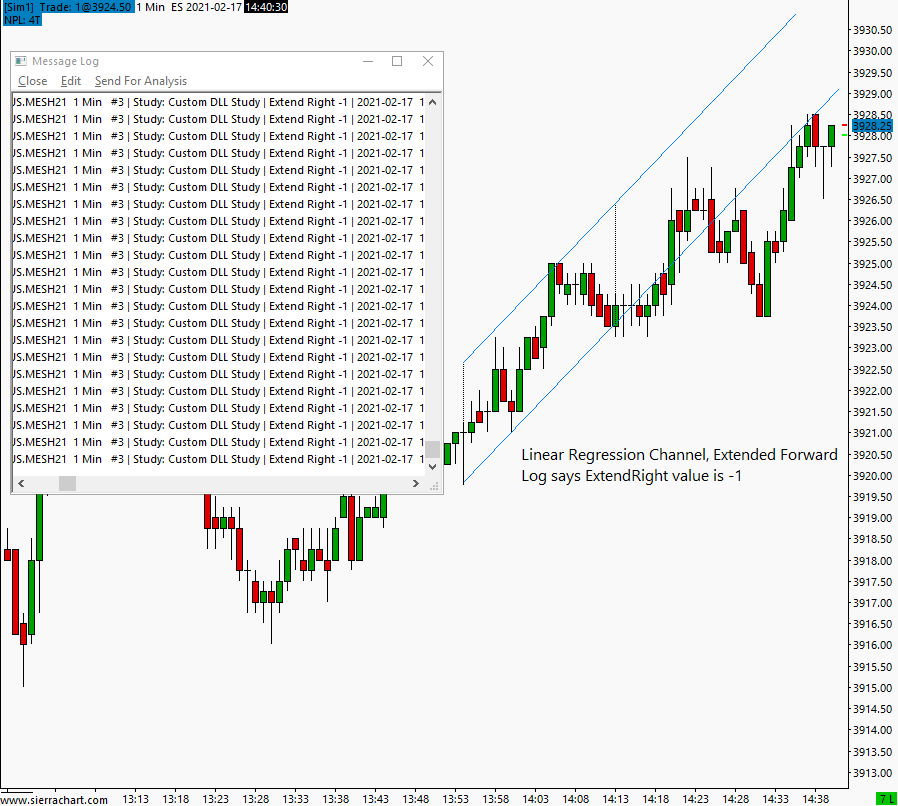This screenshot has width=898, height=806.
Task: Click the Message Log resize grip corner
Action: coord(434,486)
